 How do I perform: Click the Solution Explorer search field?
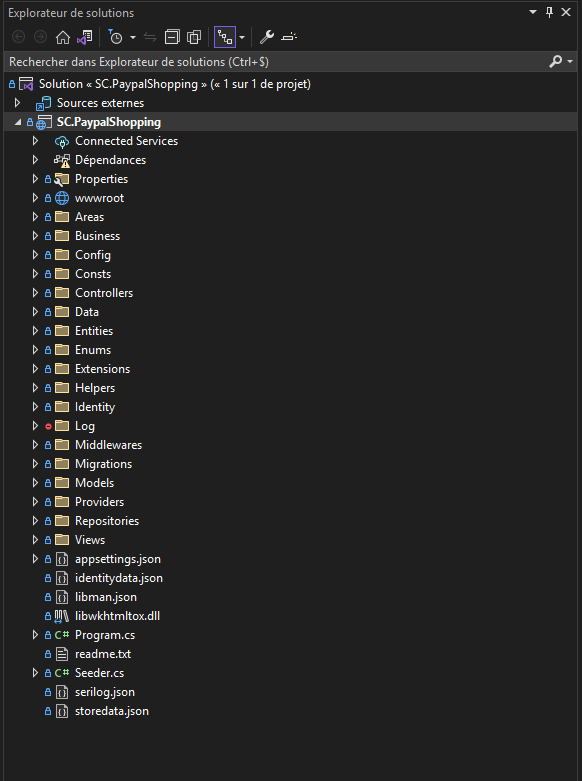pos(276,62)
